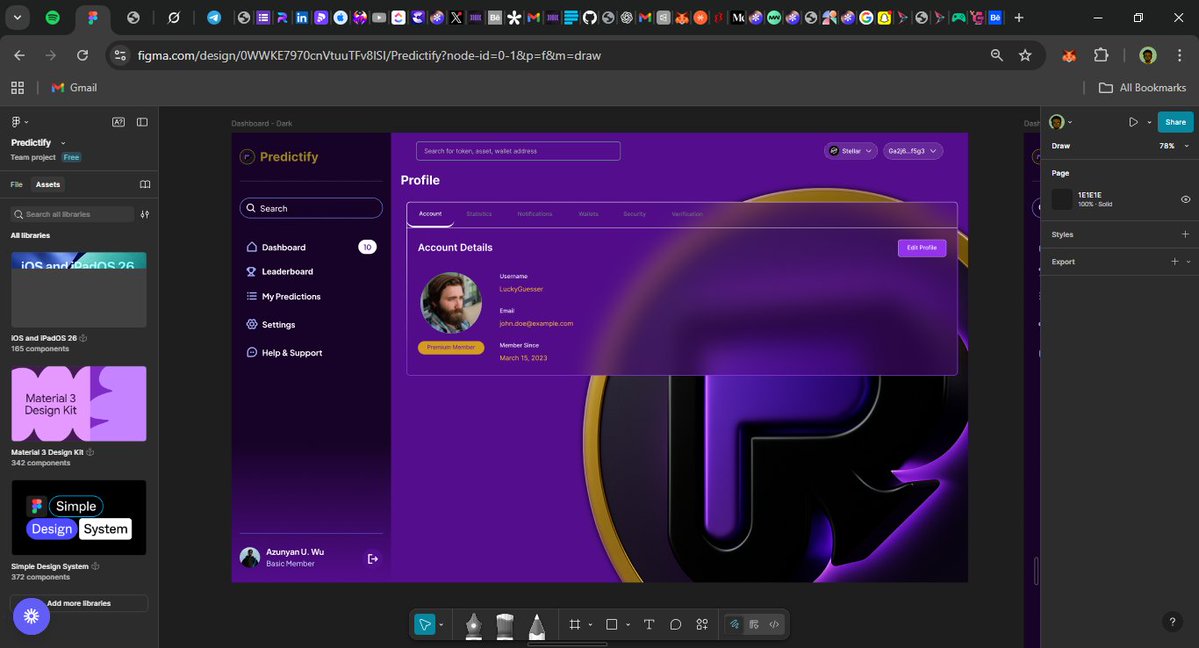The height and width of the screenshot is (648, 1199).
Task: Select the Text tool
Action: (x=648, y=624)
